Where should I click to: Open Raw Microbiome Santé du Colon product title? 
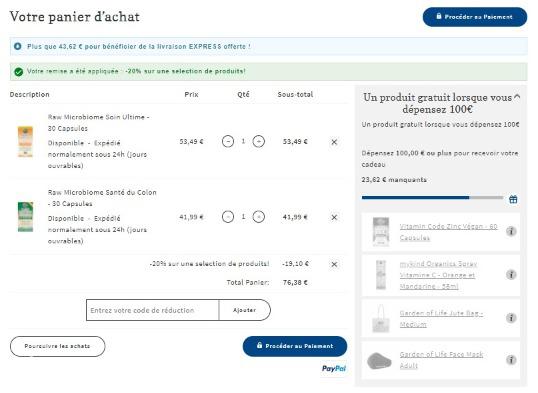pos(102,198)
